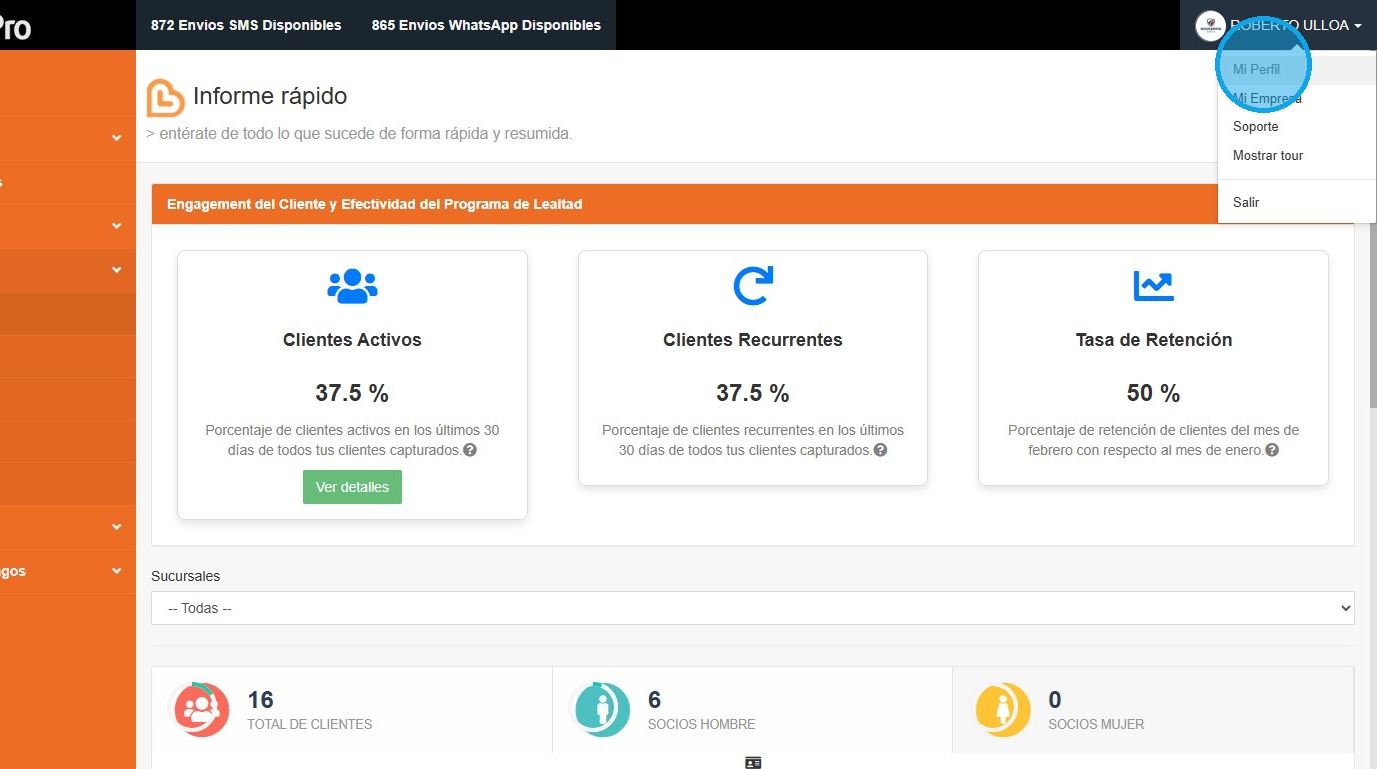Choose Mostrar tour in the user menu
The image size is (1377, 769).
pos(1297,156)
